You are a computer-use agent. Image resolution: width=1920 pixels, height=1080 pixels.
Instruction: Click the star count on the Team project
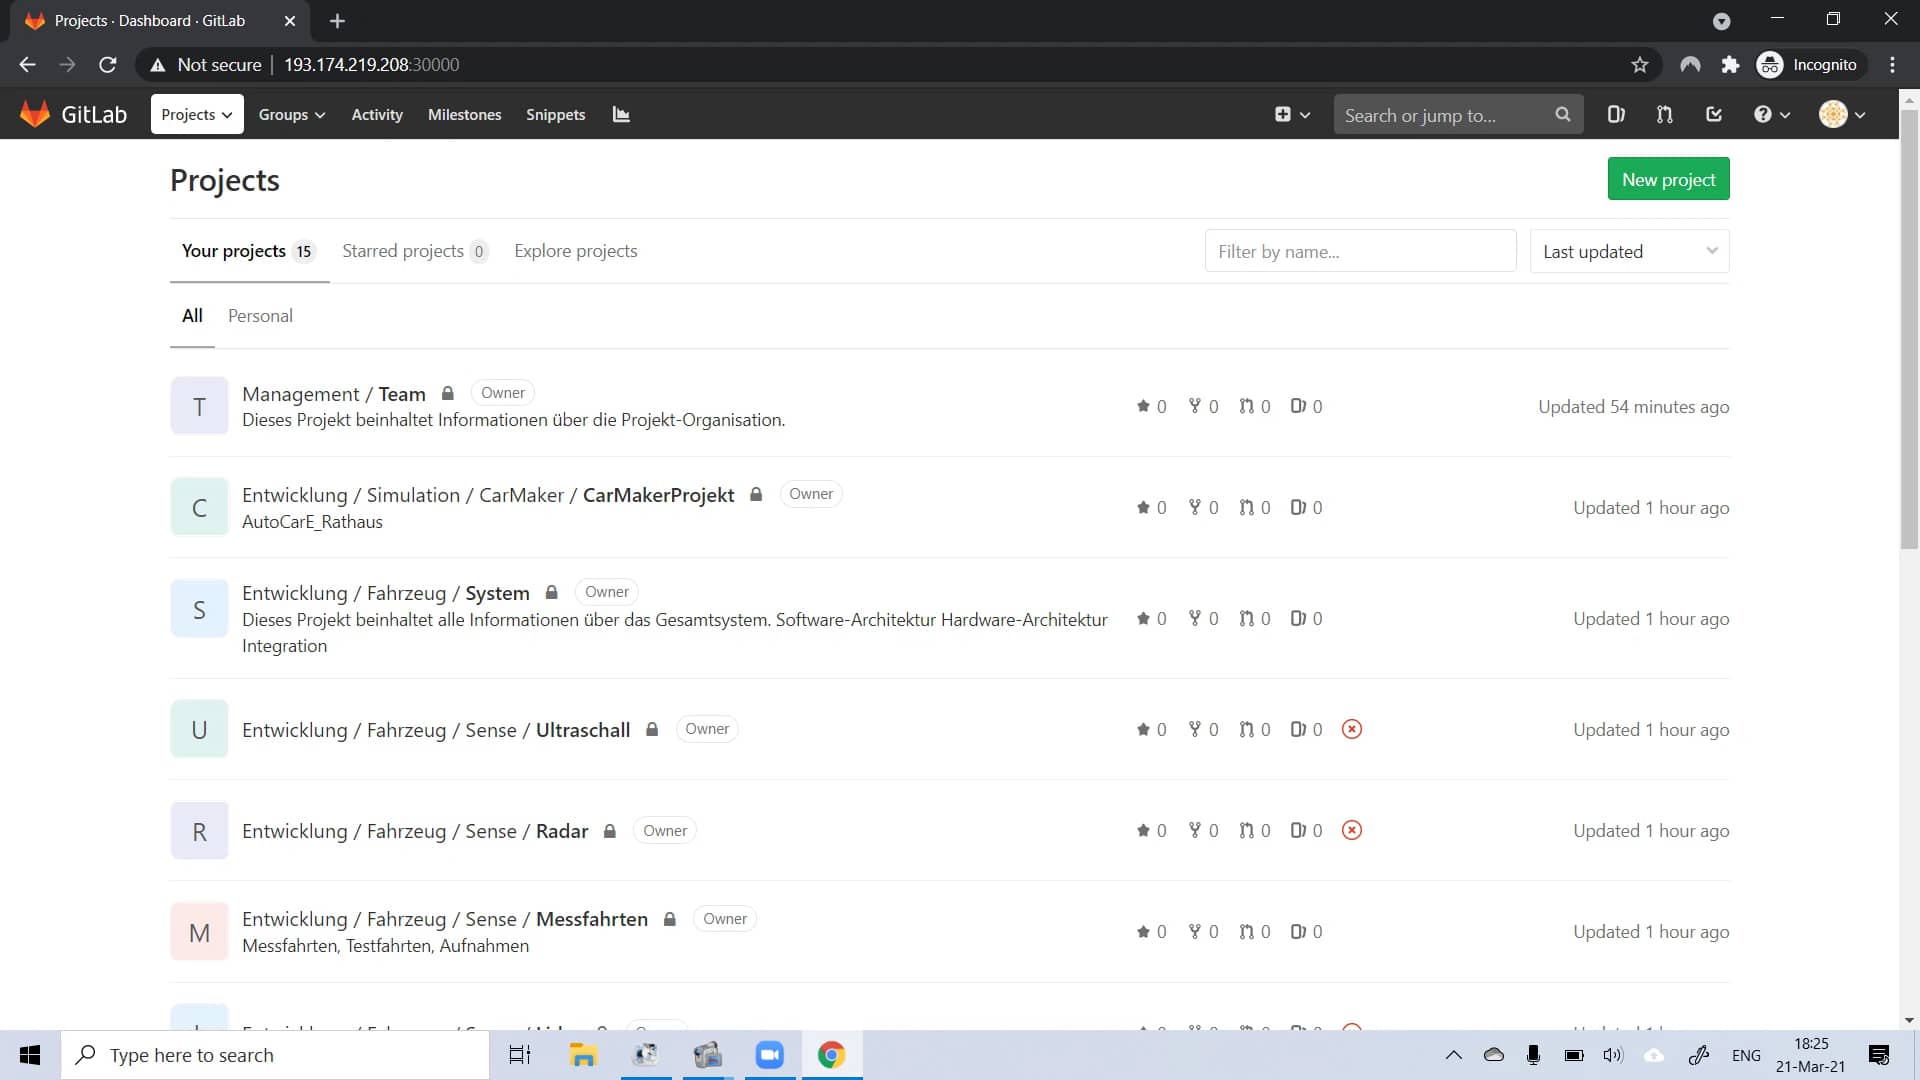(1151, 406)
